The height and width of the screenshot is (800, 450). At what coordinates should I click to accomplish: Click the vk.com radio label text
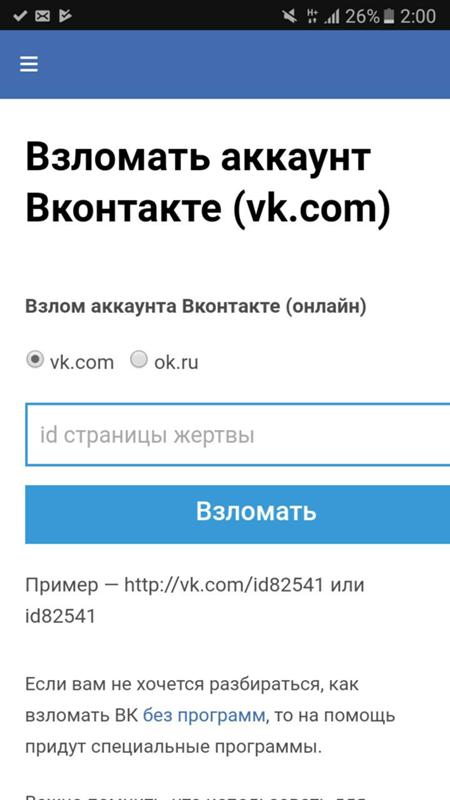coord(82,362)
